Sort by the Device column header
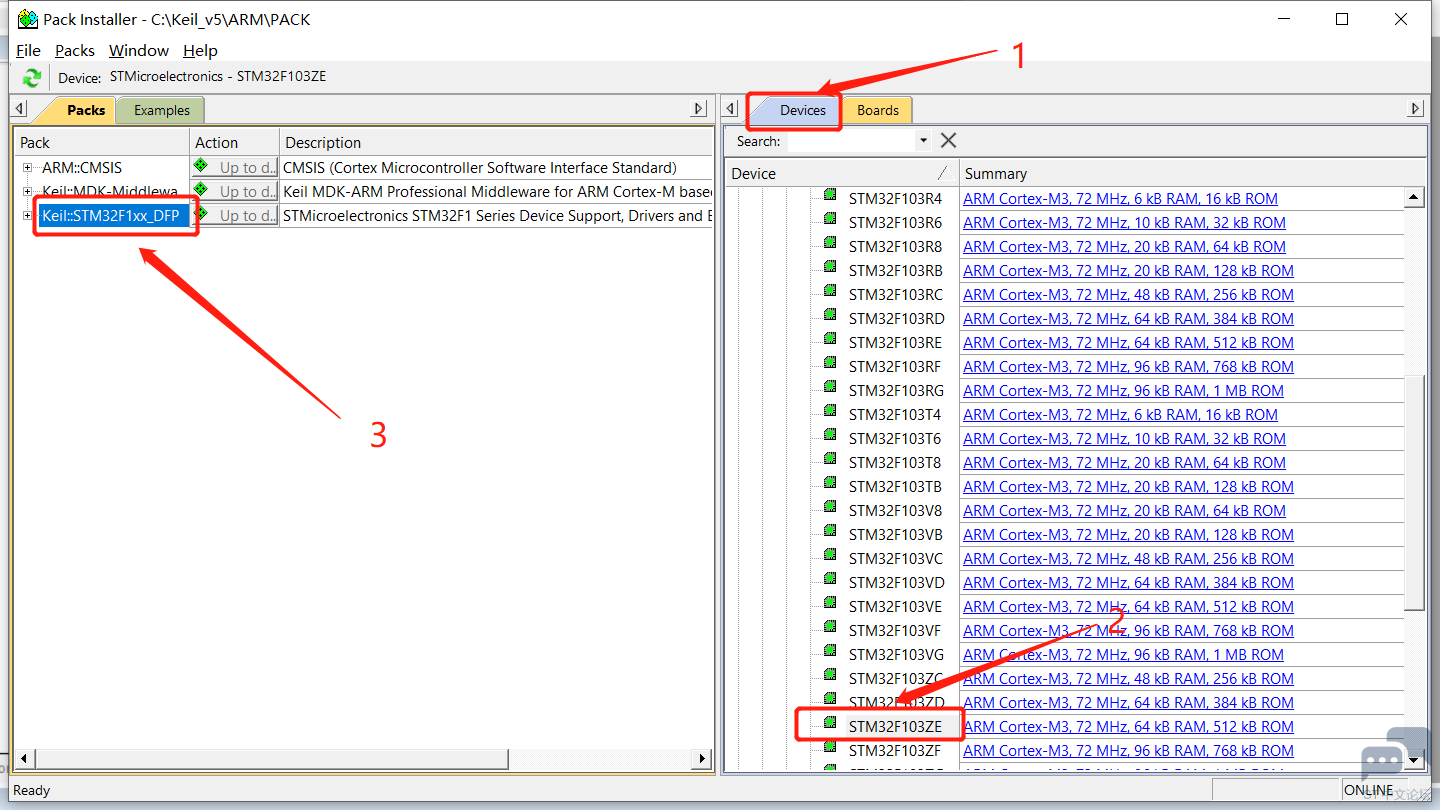 tap(840, 173)
